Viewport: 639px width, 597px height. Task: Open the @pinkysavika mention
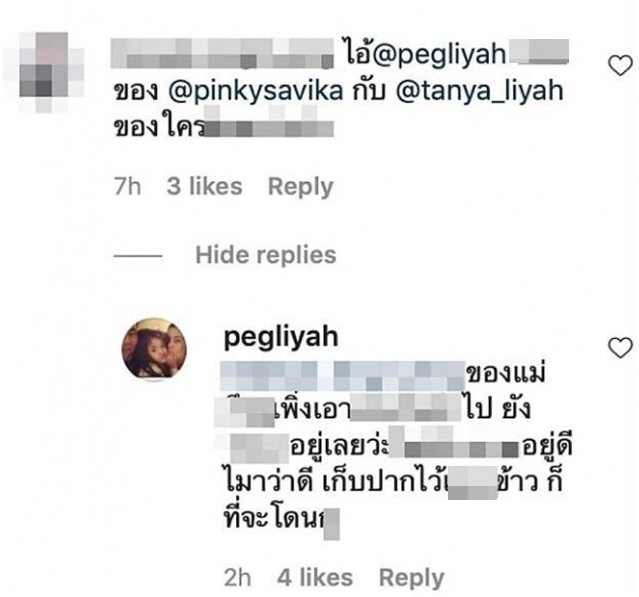(x=256, y=92)
